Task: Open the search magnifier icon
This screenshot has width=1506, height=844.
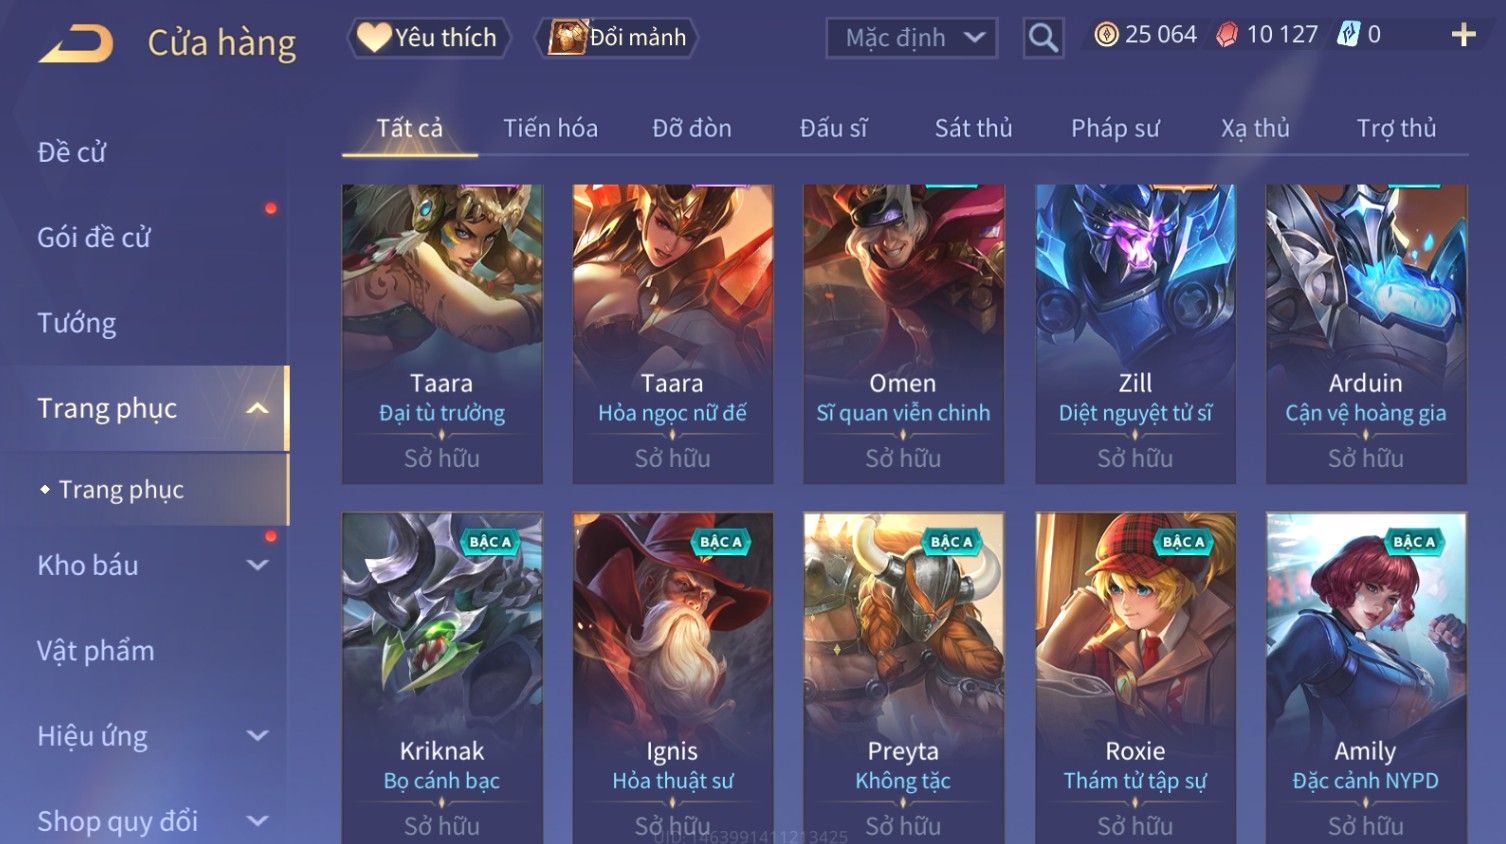Action: pyautogui.click(x=1043, y=38)
